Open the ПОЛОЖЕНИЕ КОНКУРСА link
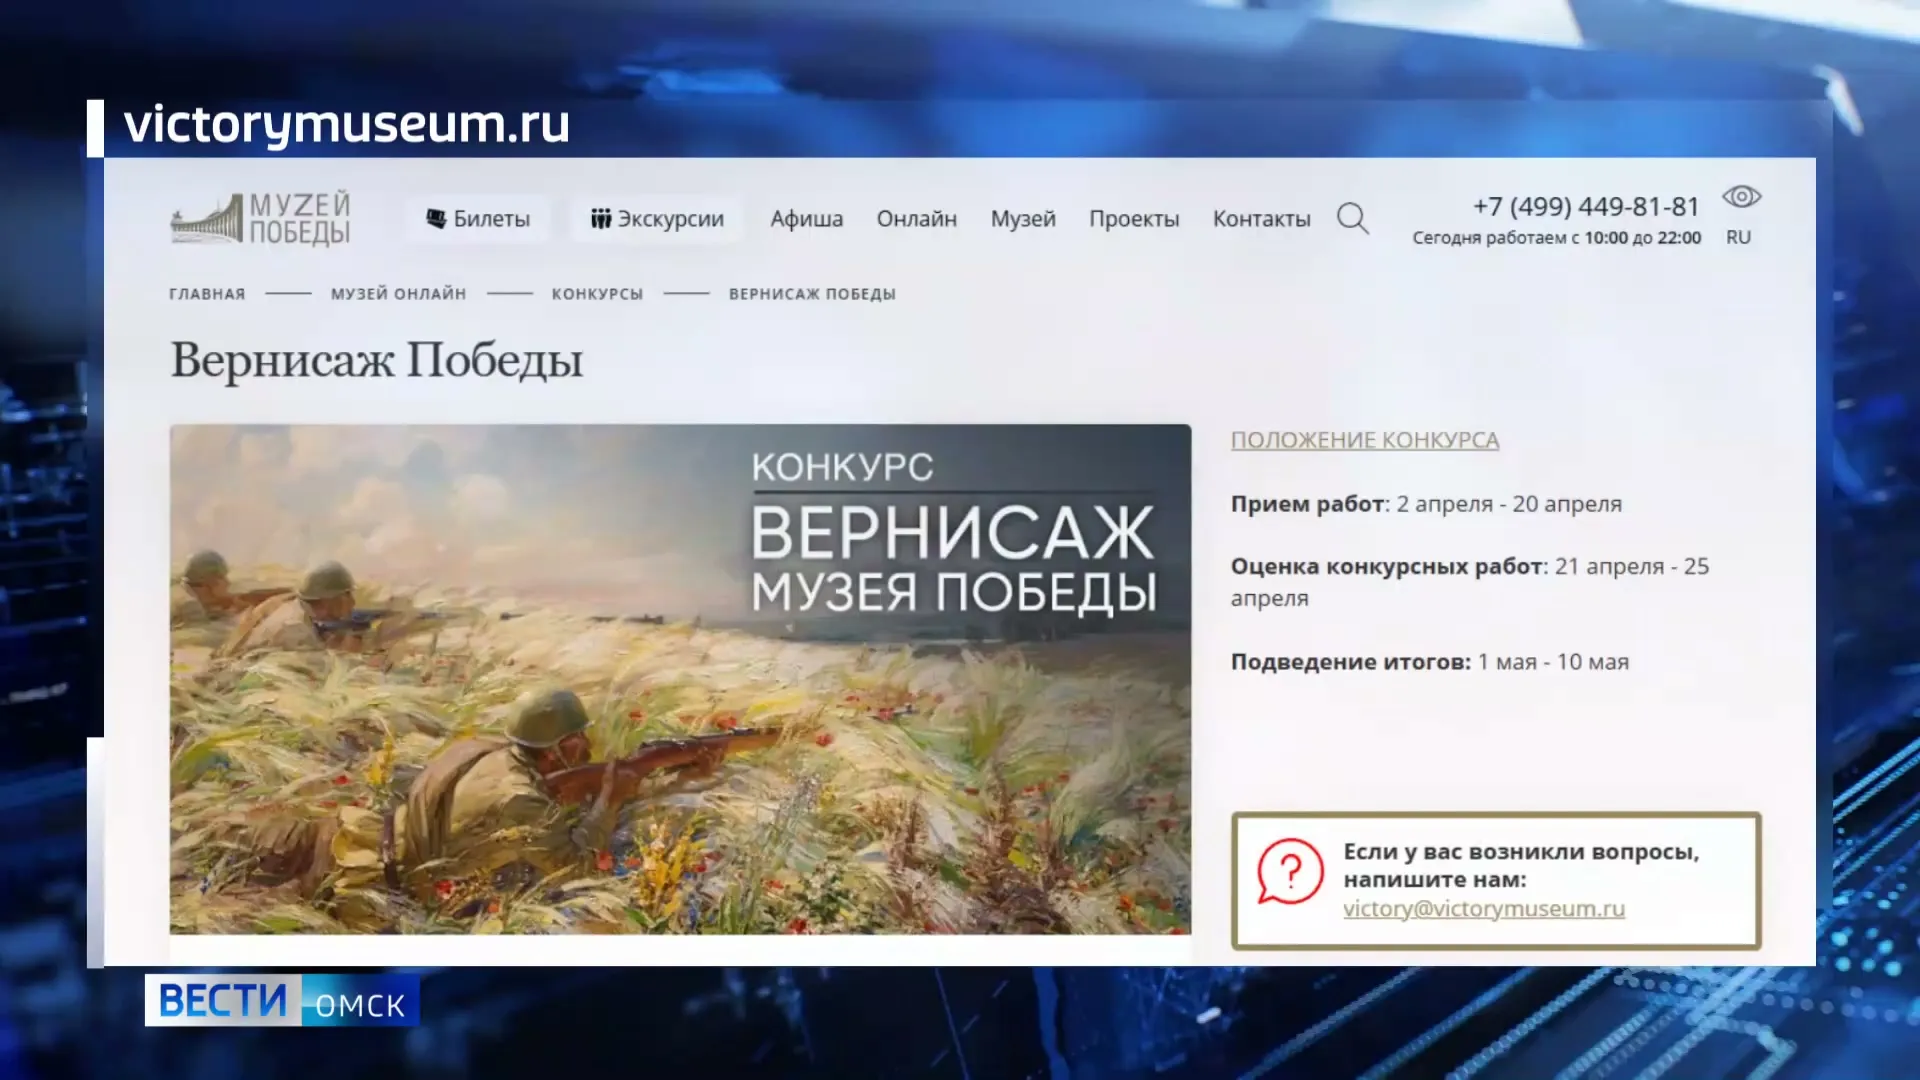Image resolution: width=1920 pixels, height=1080 pixels. tap(1364, 439)
